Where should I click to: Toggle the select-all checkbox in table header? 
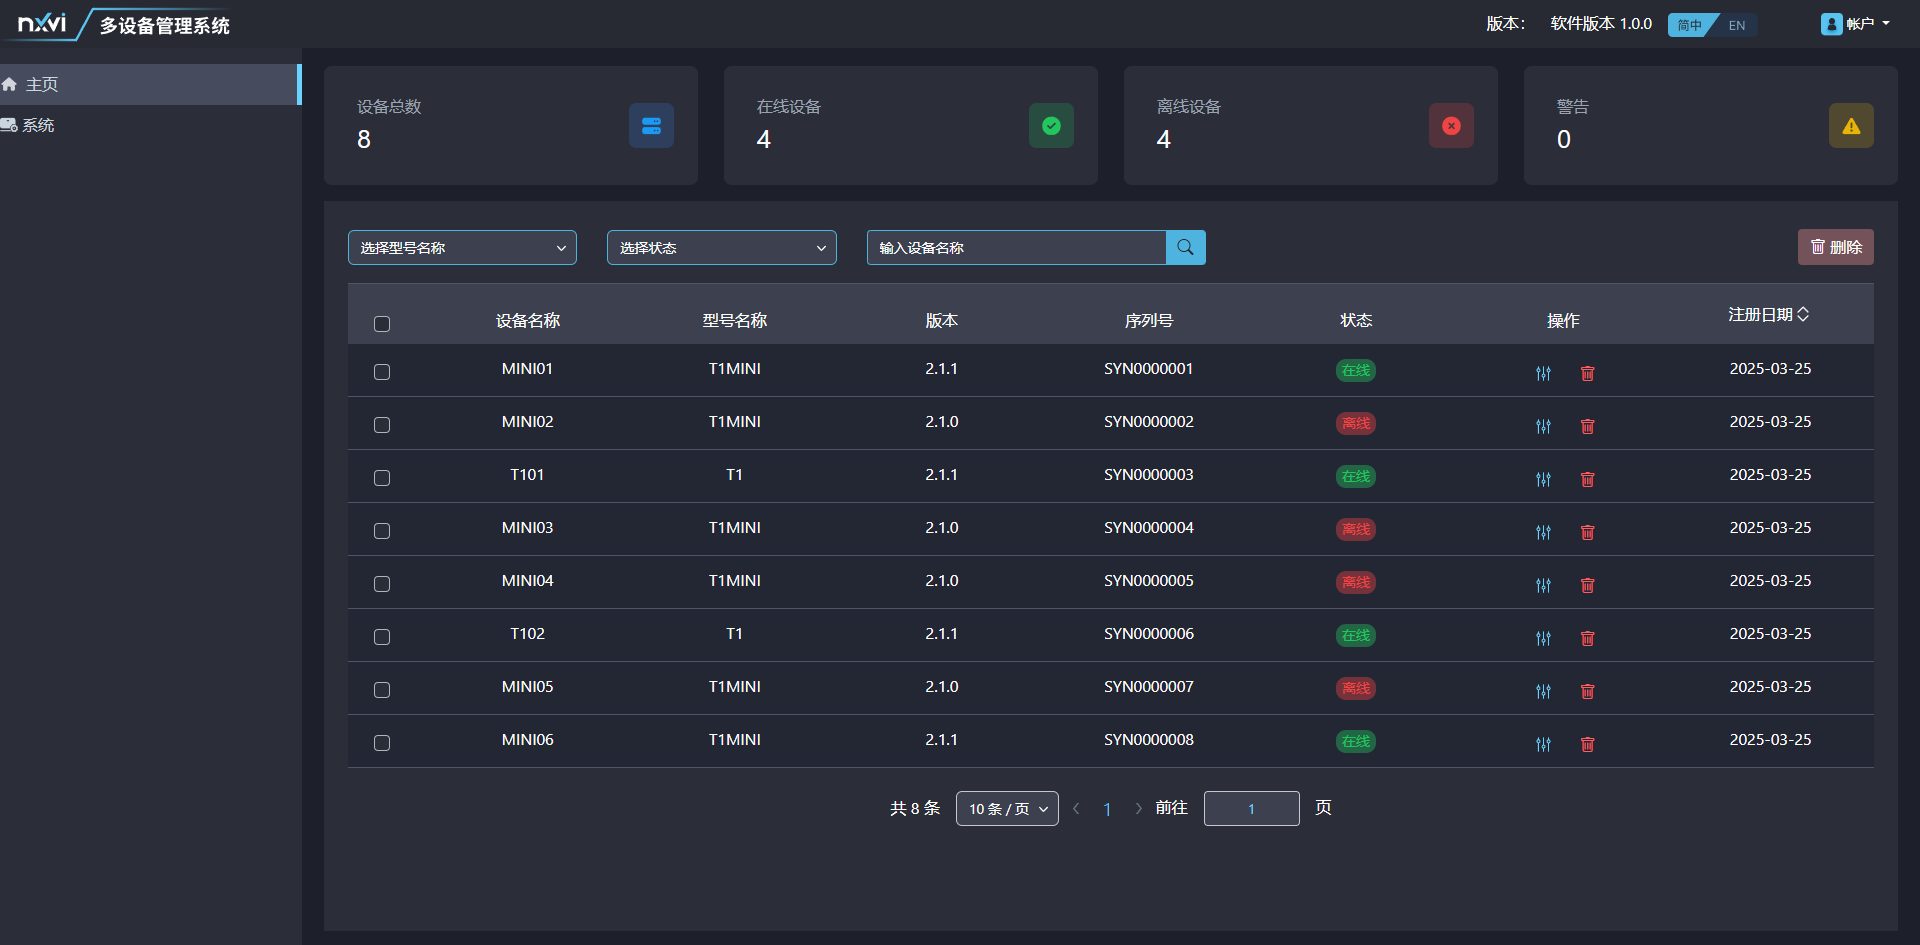coord(382,324)
